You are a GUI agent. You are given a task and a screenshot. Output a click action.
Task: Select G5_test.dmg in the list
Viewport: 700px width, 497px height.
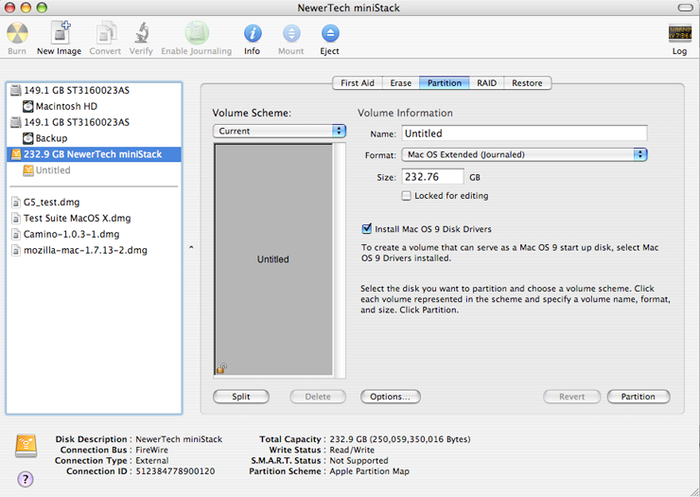tap(51, 202)
